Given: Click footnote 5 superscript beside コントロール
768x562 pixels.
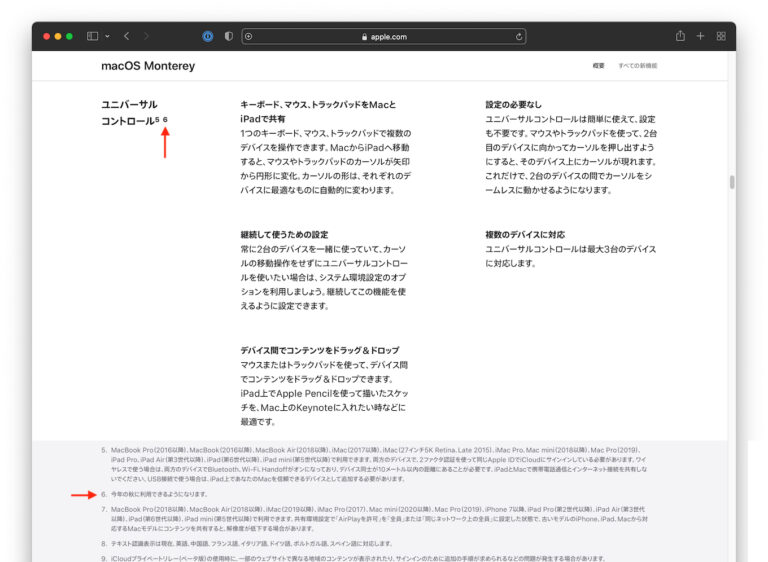Looking at the screenshot, I should click(157, 119).
